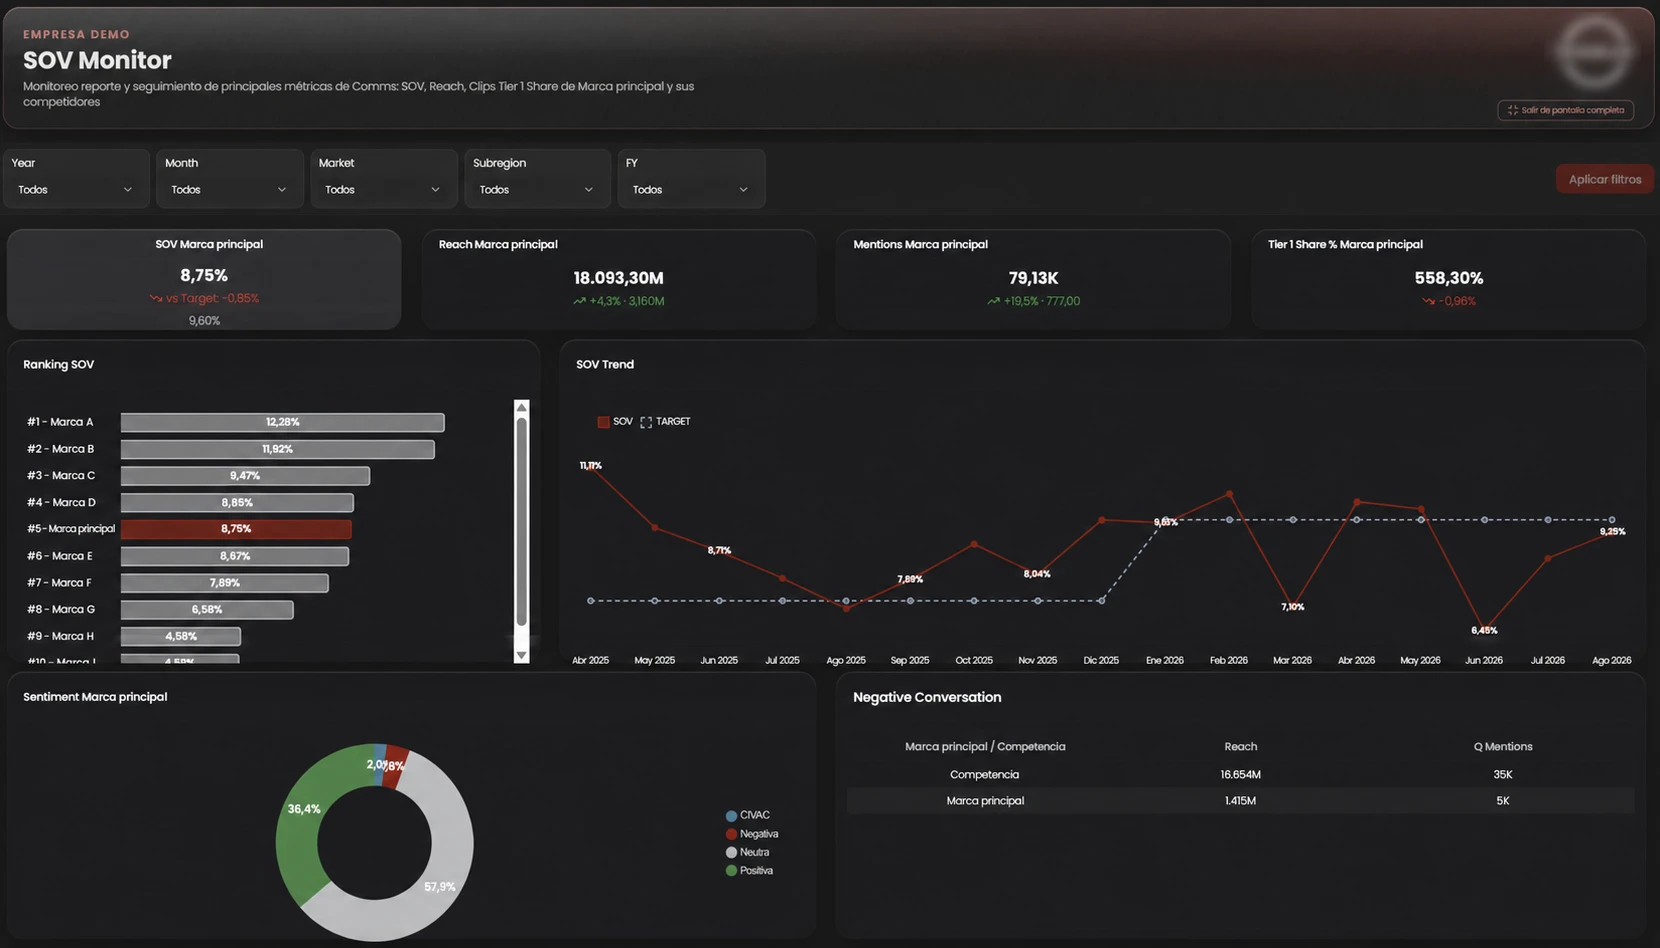1660x948 pixels.
Task: Click the Marca F 7,89% bar
Action: coord(224,582)
